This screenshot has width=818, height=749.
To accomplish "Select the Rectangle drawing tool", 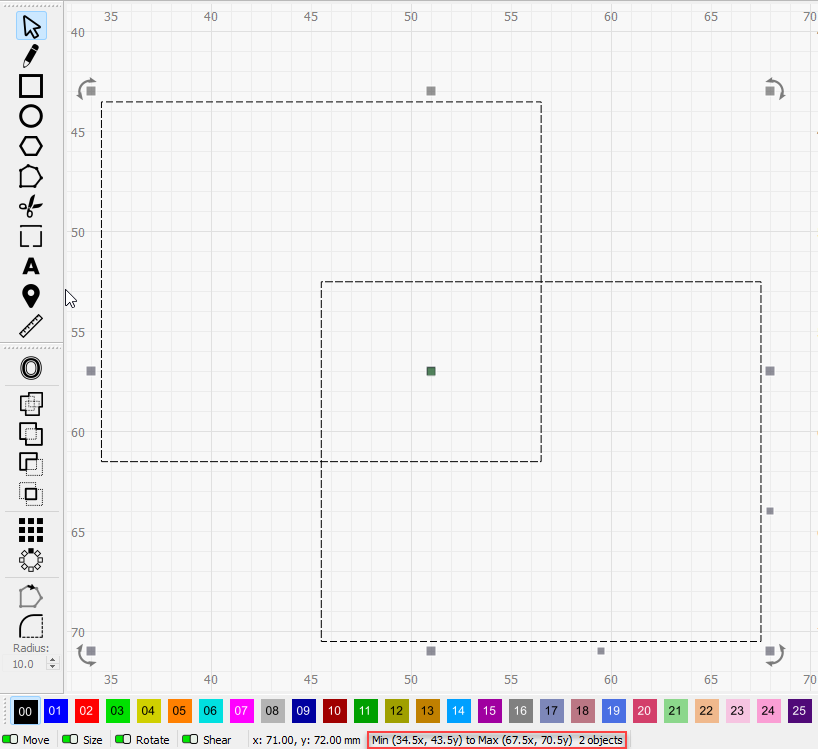I will point(31,86).
